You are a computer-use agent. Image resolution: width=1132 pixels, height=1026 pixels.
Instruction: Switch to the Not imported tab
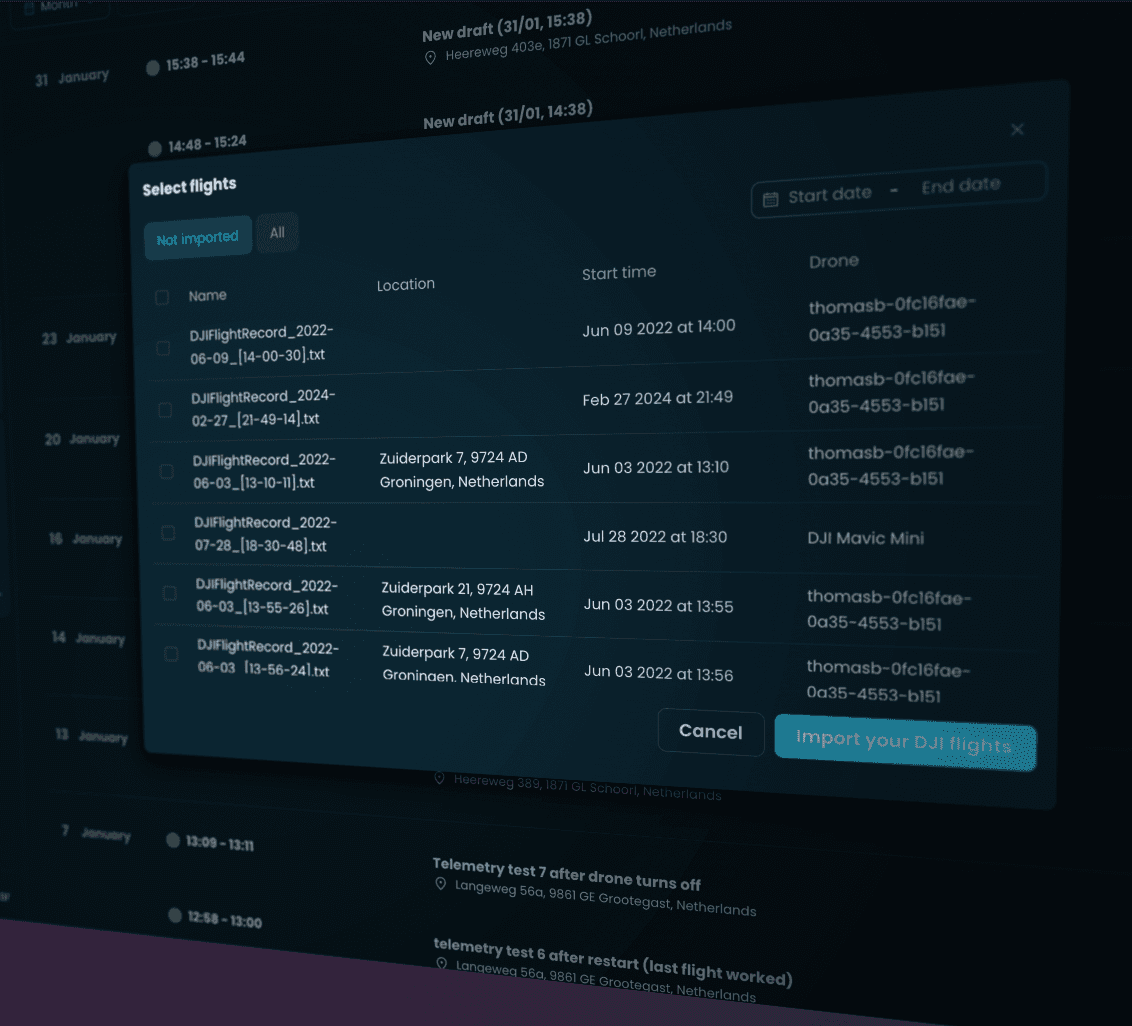(x=198, y=238)
